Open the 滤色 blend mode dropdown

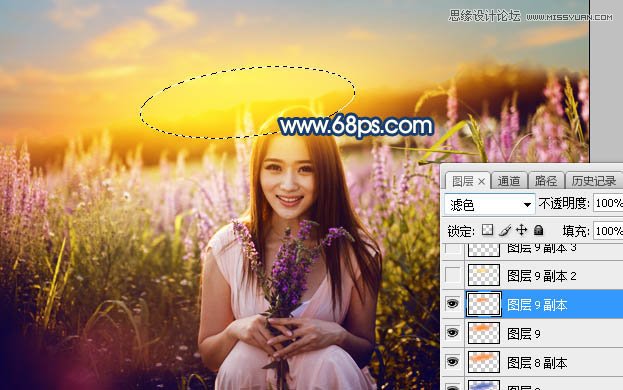pyautogui.click(x=490, y=205)
